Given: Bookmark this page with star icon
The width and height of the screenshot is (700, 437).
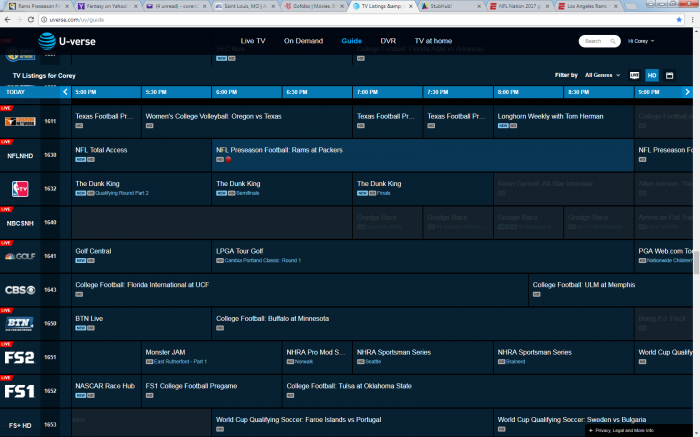Looking at the screenshot, I should pos(679,20).
